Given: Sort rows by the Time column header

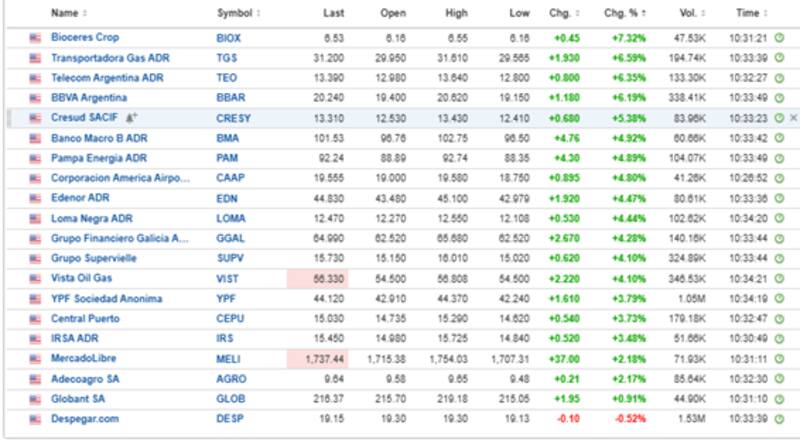Looking at the screenshot, I should pos(750,13).
